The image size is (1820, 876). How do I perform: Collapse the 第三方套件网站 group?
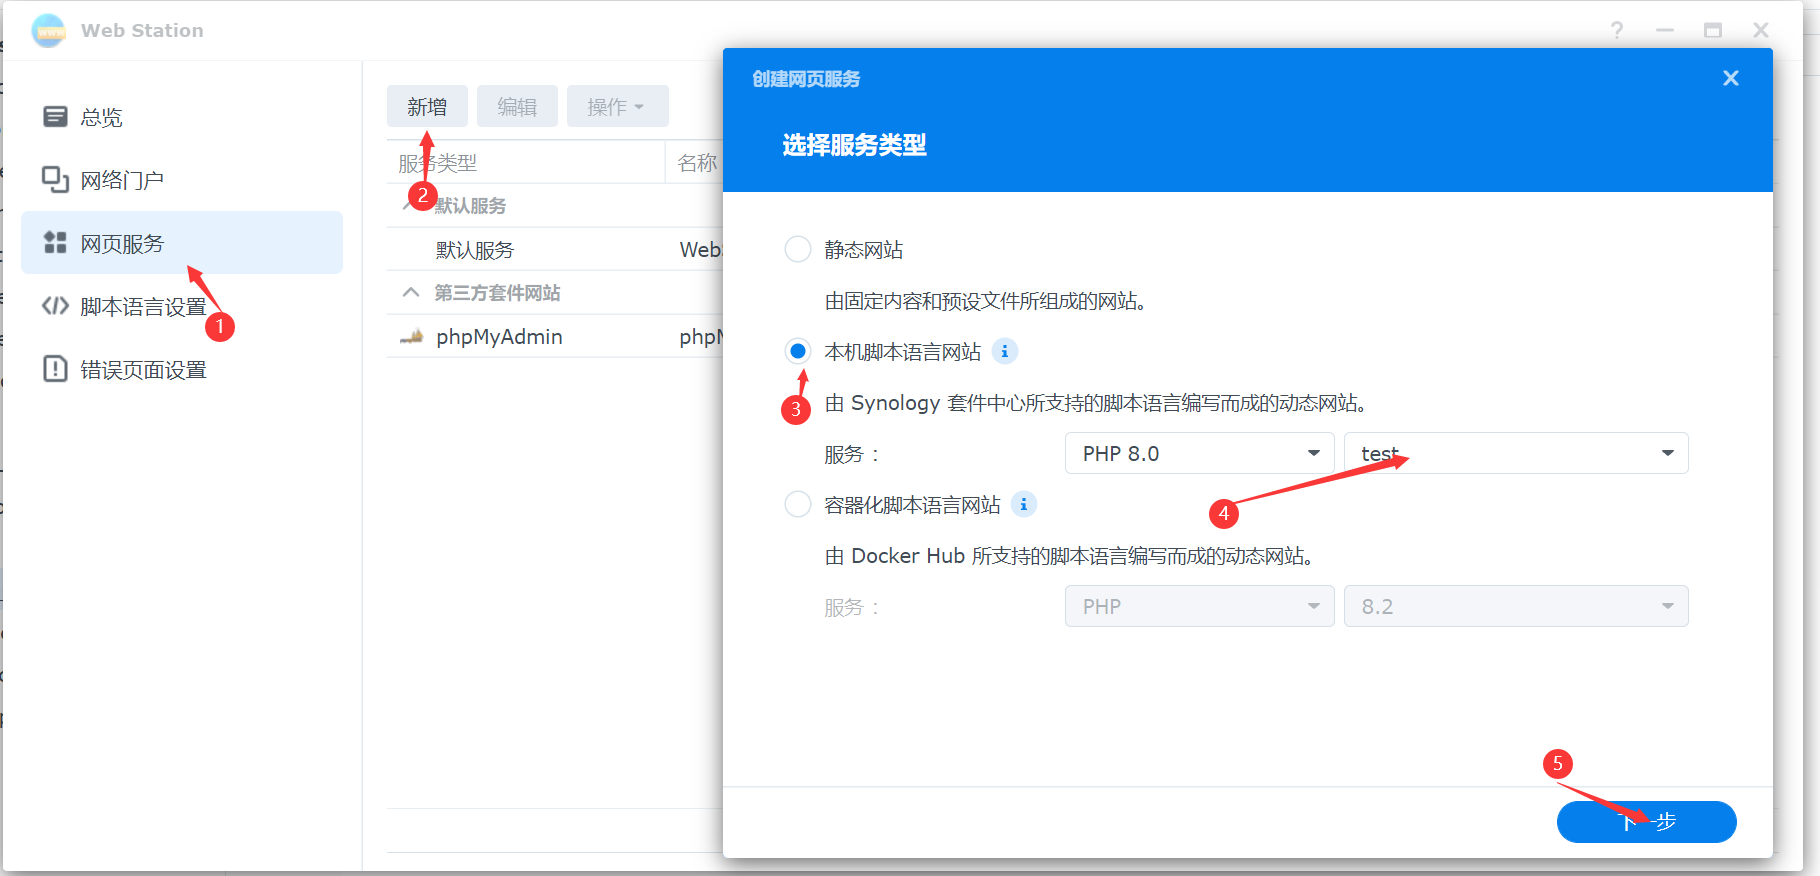(410, 293)
